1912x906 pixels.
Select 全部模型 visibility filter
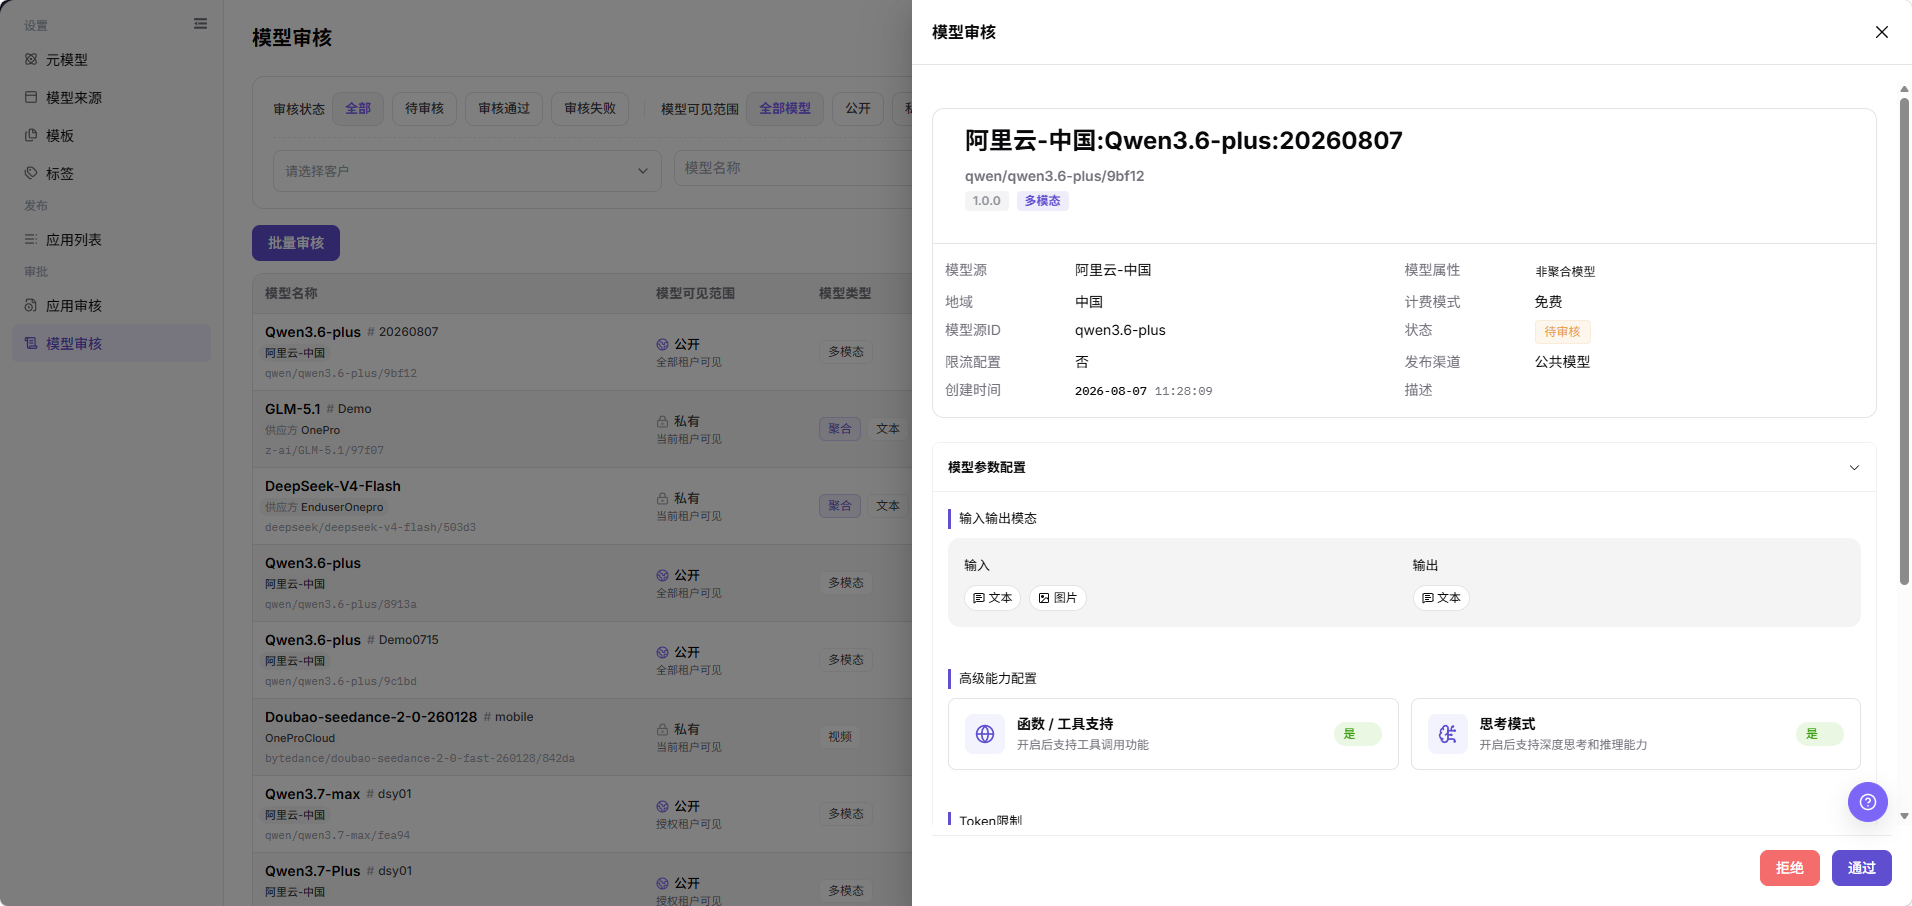click(x=785, y=108)
